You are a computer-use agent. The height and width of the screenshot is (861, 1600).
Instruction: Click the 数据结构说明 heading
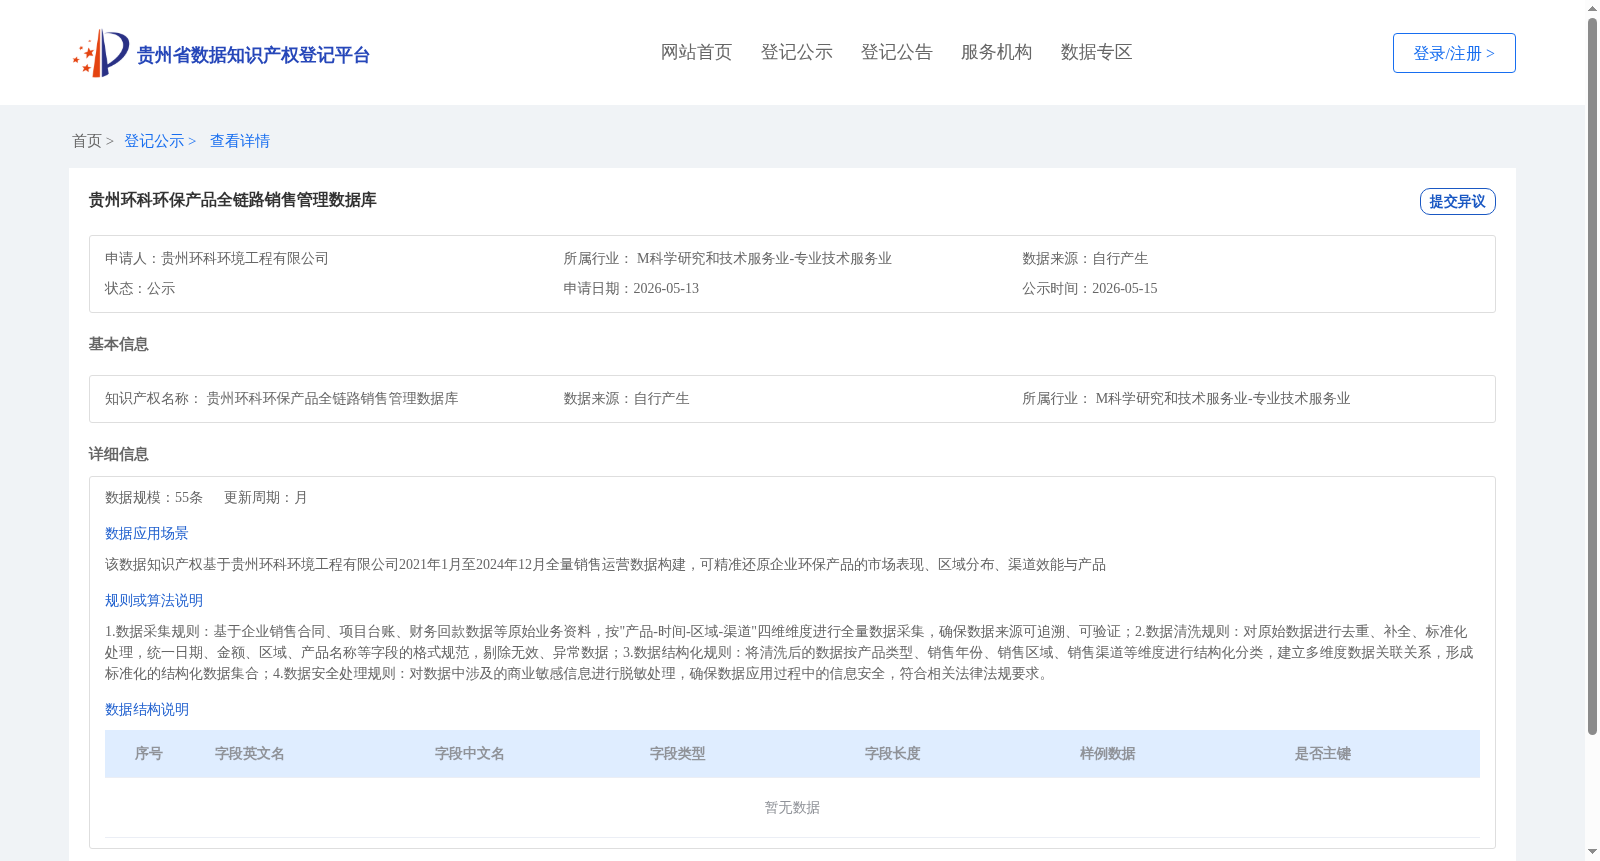[147, 709]
